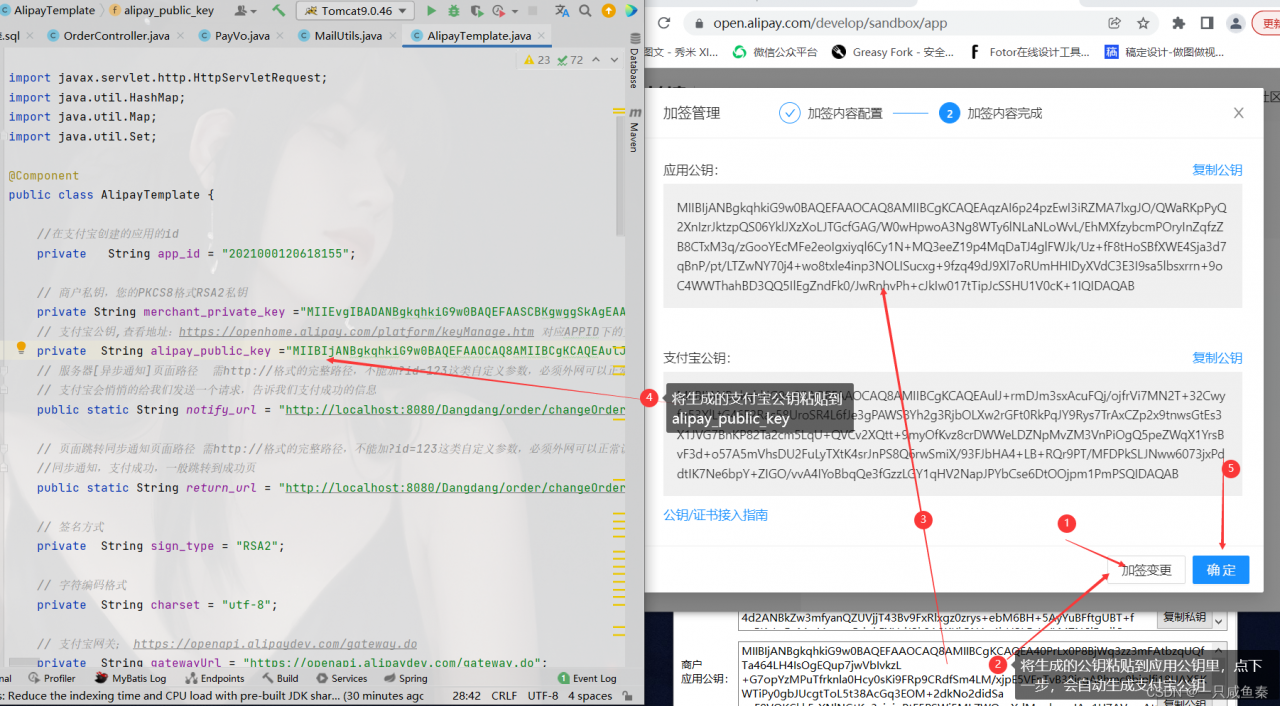The width and height of the screenshot is (1280, 706).
Task: Open the Event Log panel
Action: pyautogui.click(x=587, y=678)
